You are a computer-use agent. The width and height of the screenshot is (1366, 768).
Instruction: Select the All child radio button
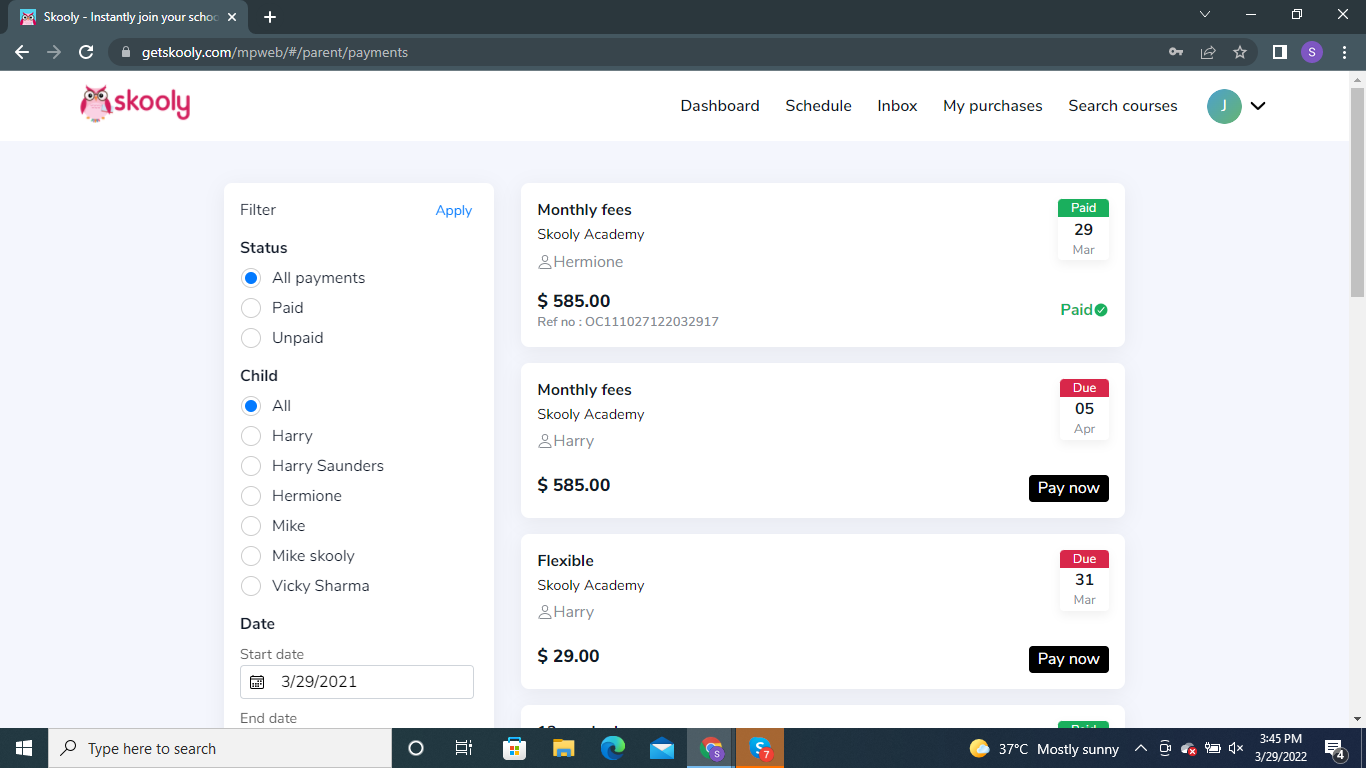coord(251,406)
